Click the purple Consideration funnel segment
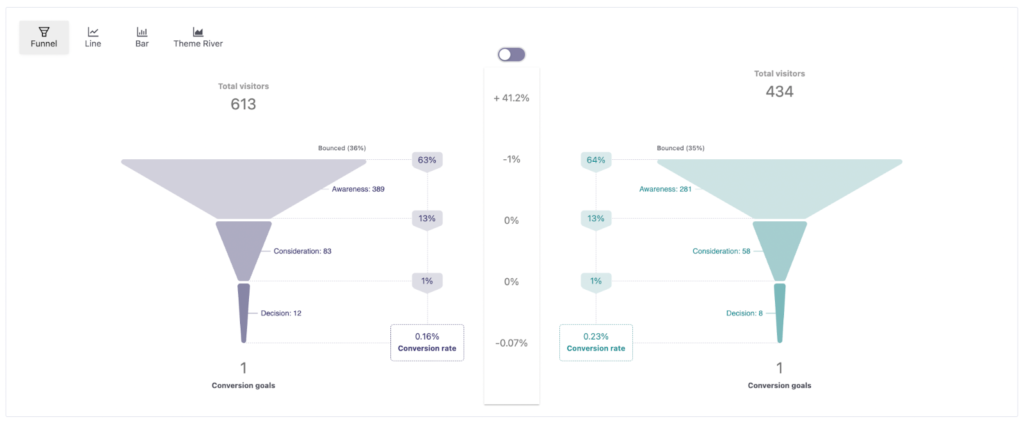This screenshot has height=424, width=1024. tap(243, 248)
